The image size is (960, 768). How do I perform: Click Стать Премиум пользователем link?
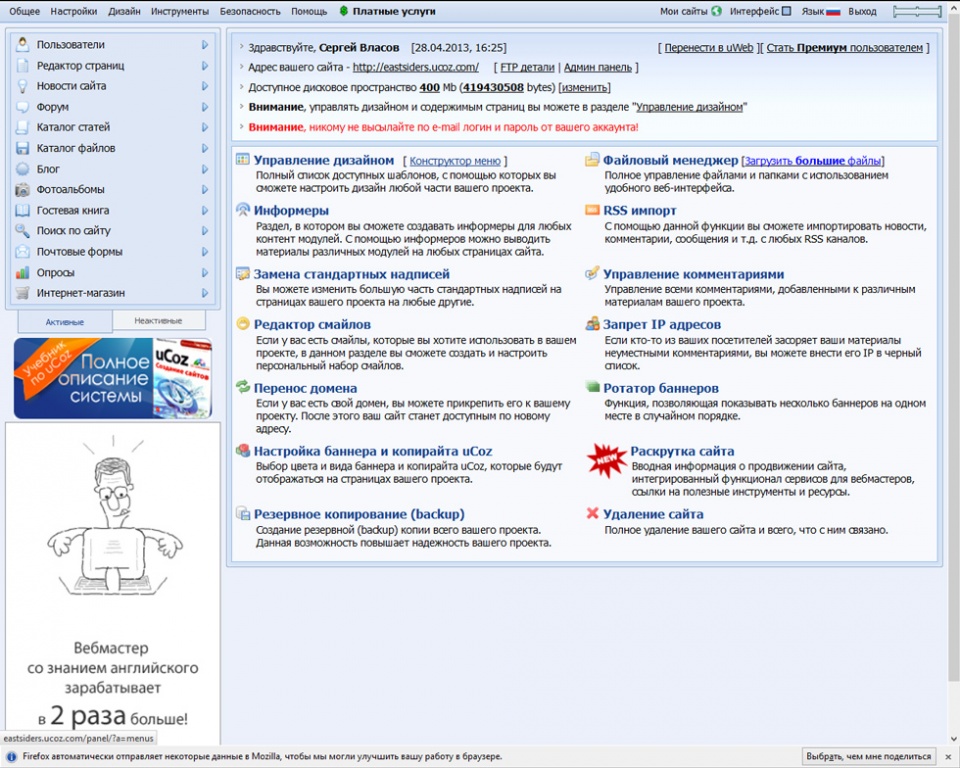844,48
